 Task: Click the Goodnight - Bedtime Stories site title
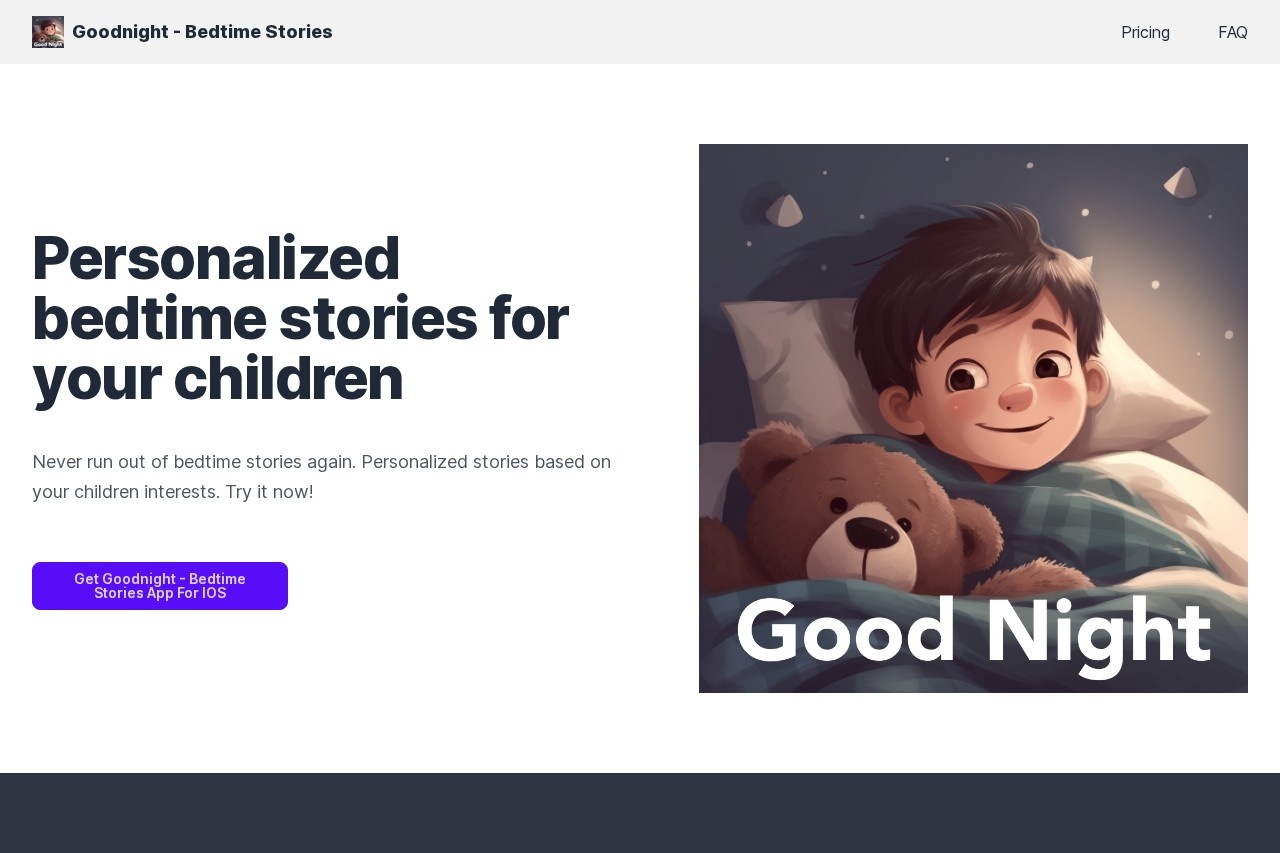(202, 32)
